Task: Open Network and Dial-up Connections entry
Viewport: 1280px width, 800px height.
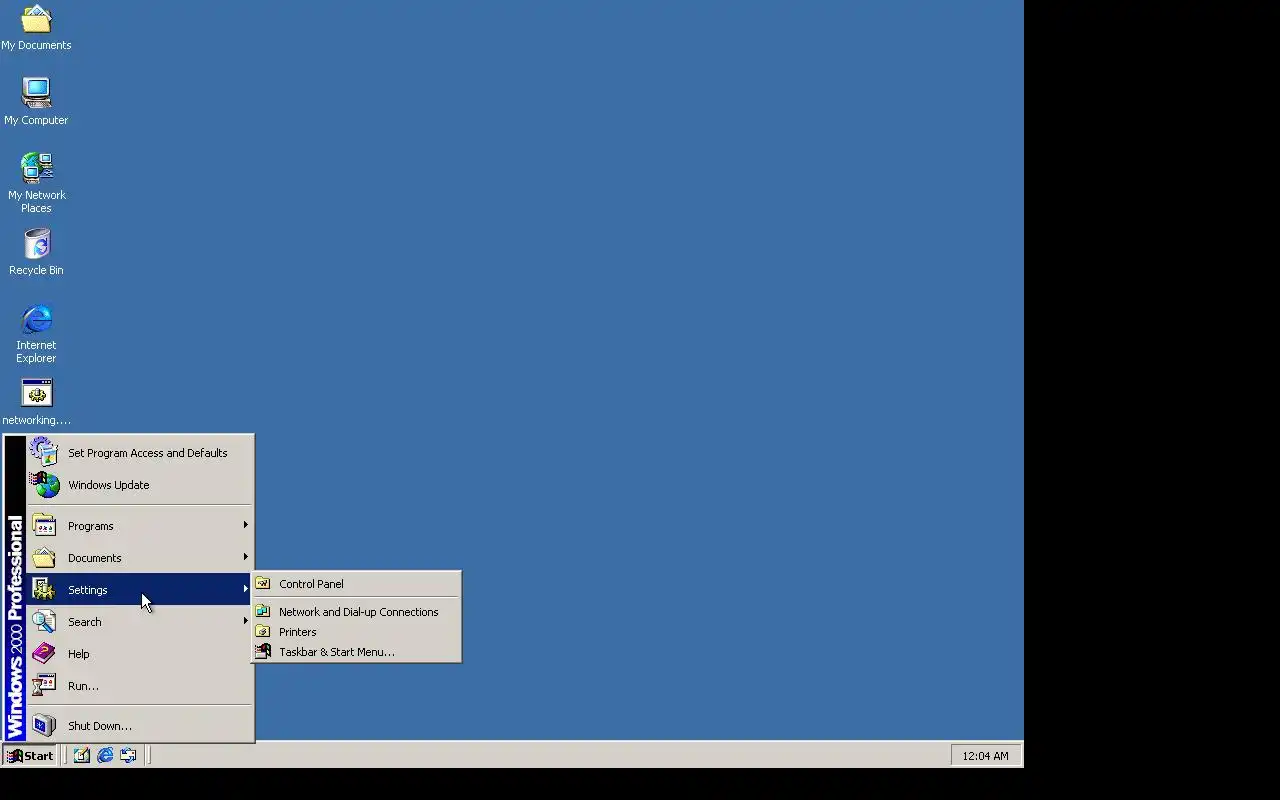Action: (x=357, y=612)
